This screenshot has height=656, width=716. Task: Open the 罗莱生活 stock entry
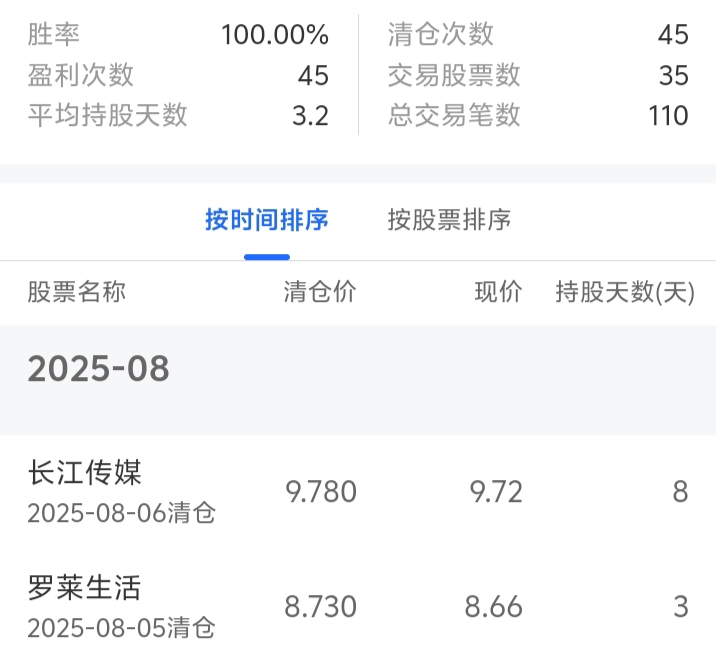click(x=358, y=606)
